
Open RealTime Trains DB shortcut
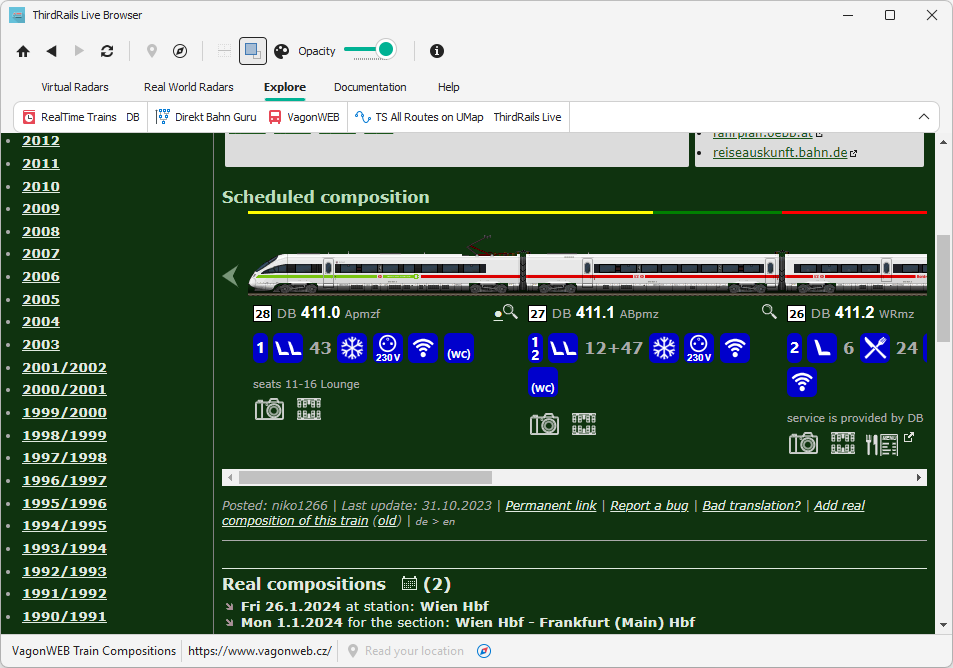click(81, 117)
